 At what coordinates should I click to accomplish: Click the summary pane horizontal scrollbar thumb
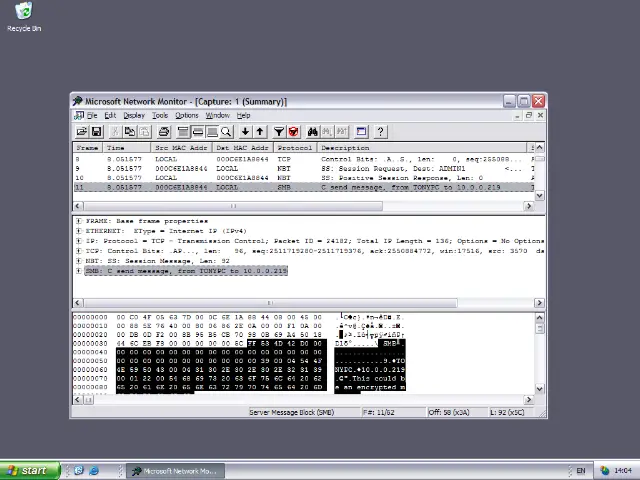[233, 206]
